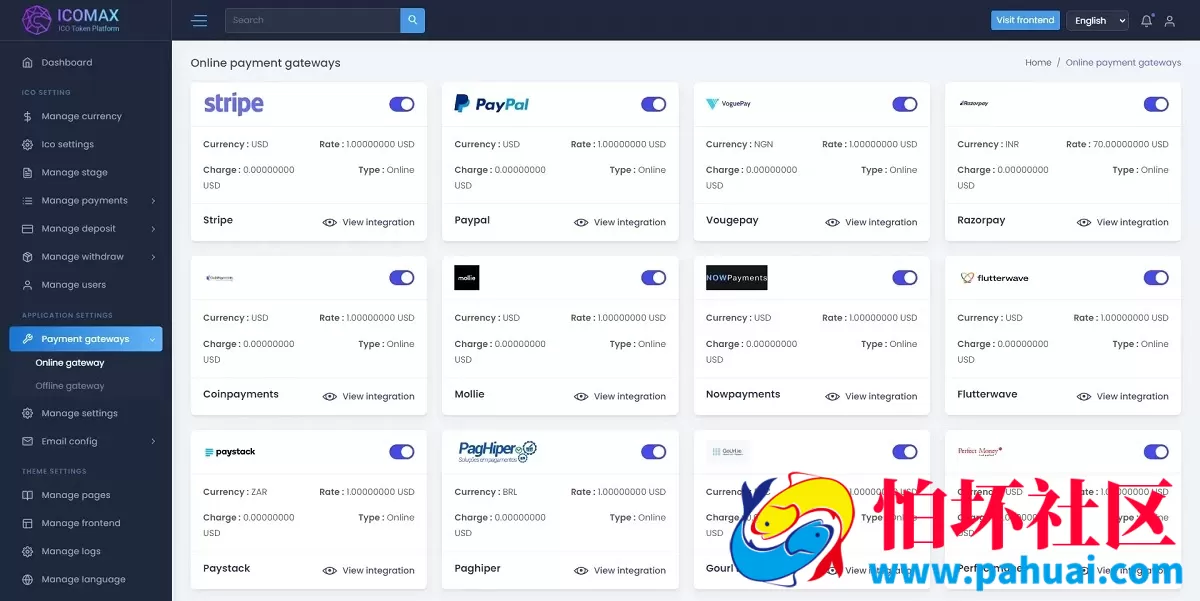Viewport: 1200px width, 601px height.
Task: Disable the Nowpayments gateway toggle
Action: [905, 278]
